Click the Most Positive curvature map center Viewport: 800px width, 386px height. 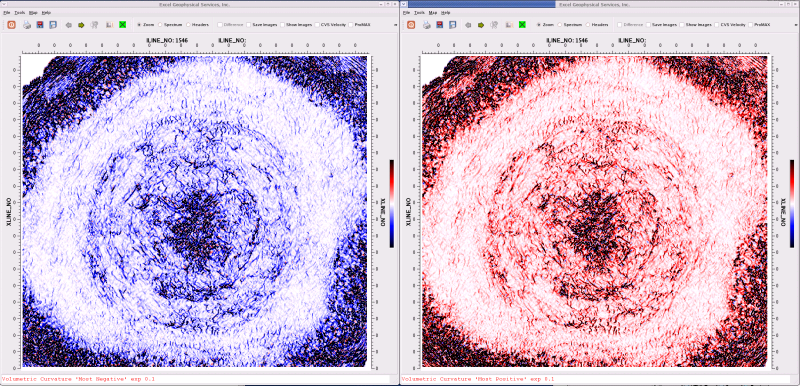click(594, 211)
